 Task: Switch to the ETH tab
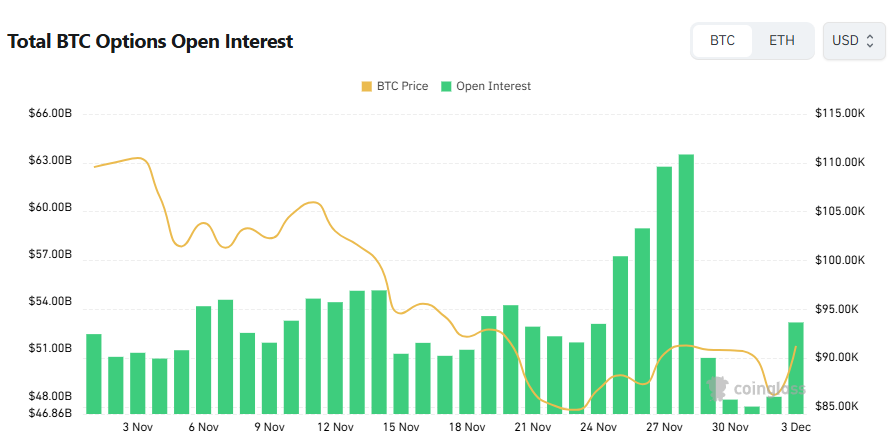coord(782,41)
